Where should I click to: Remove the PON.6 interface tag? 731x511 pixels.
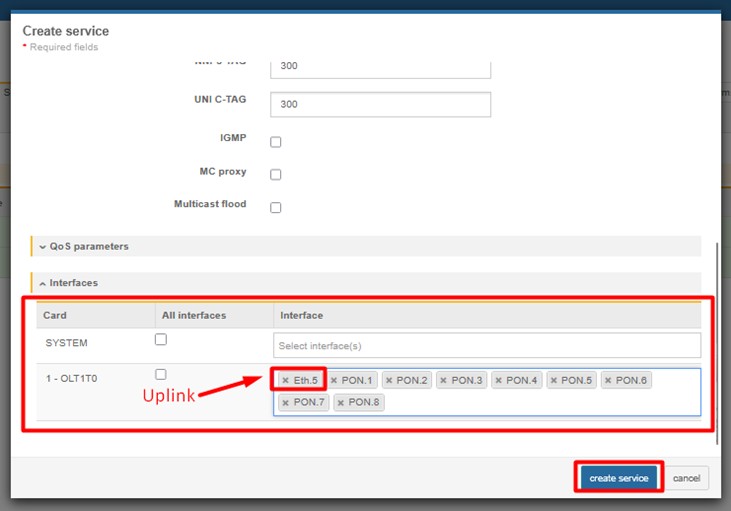(610, 381)
